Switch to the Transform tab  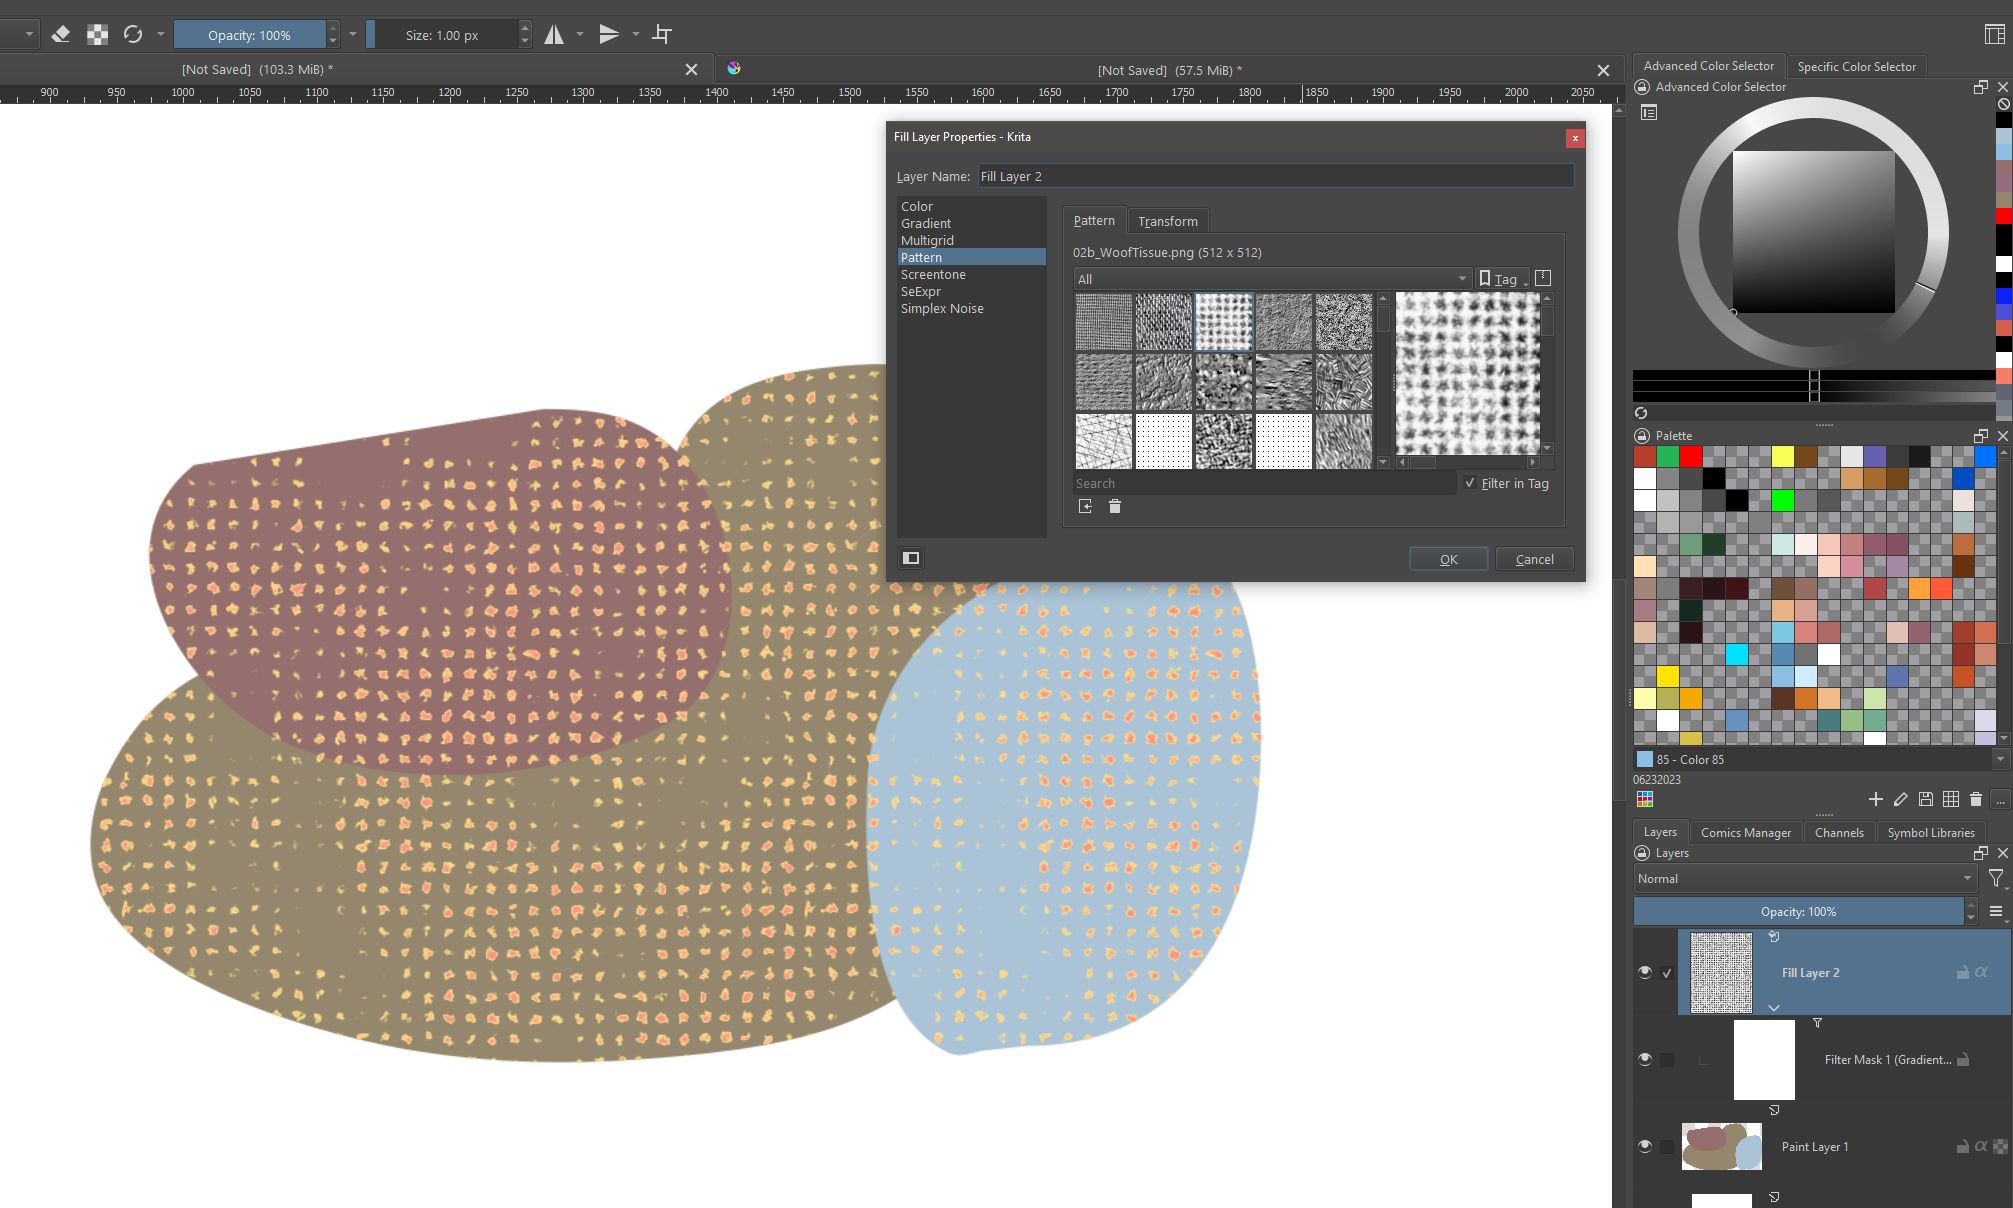(1167, 221)
